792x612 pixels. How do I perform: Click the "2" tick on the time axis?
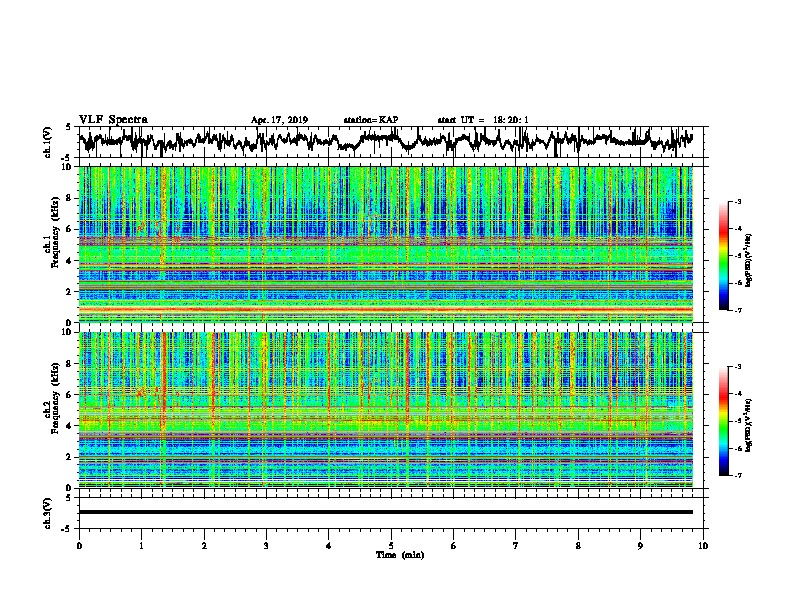[204, 546]
